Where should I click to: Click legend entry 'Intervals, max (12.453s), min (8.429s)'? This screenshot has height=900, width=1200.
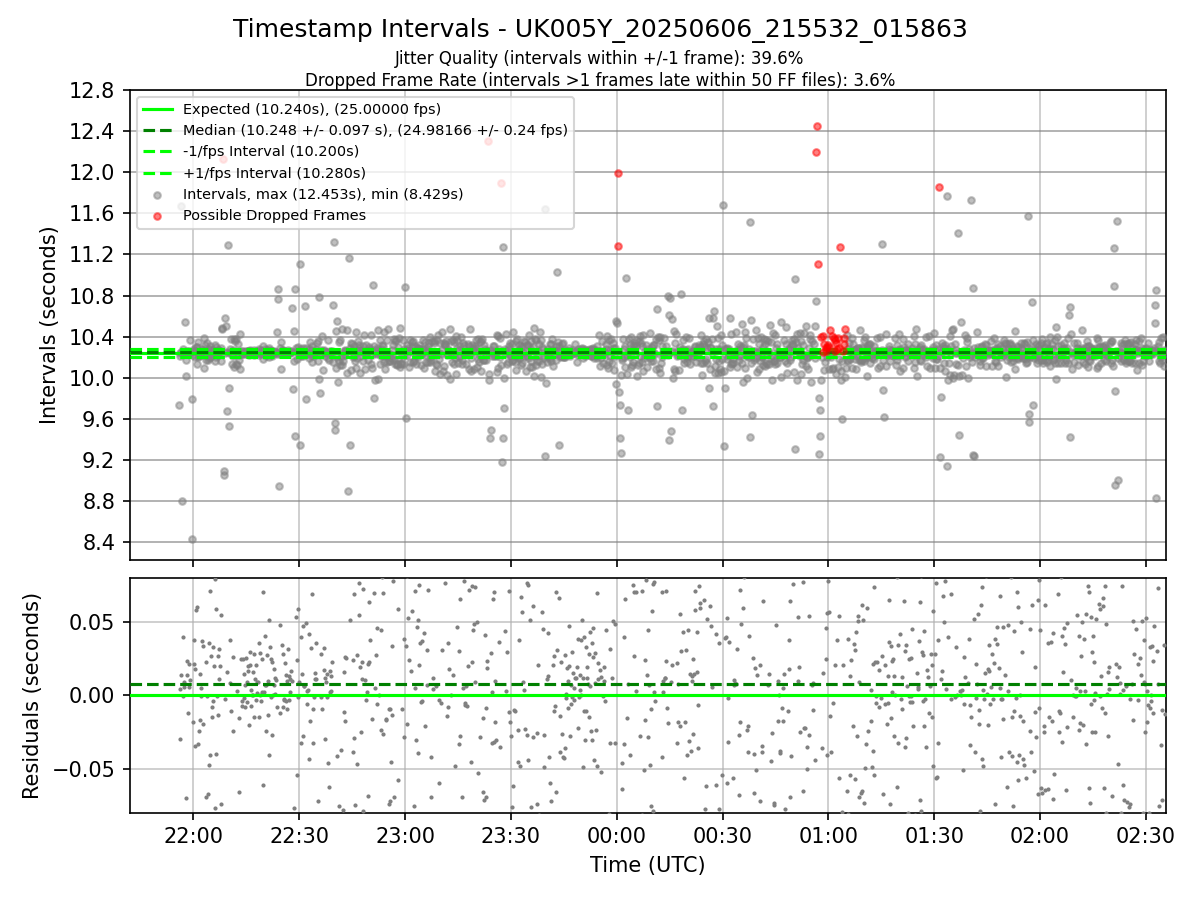click(x=323, y=194)
